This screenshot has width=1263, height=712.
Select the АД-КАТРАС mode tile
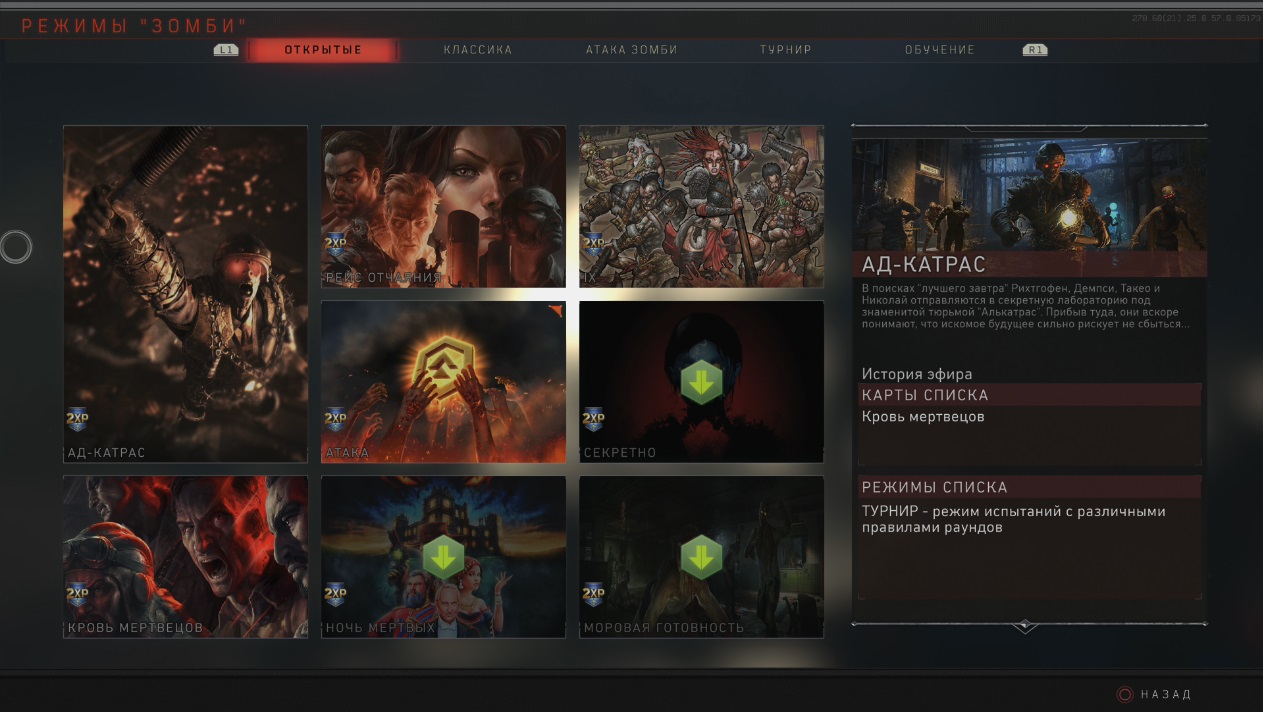(x=185, y=294)
